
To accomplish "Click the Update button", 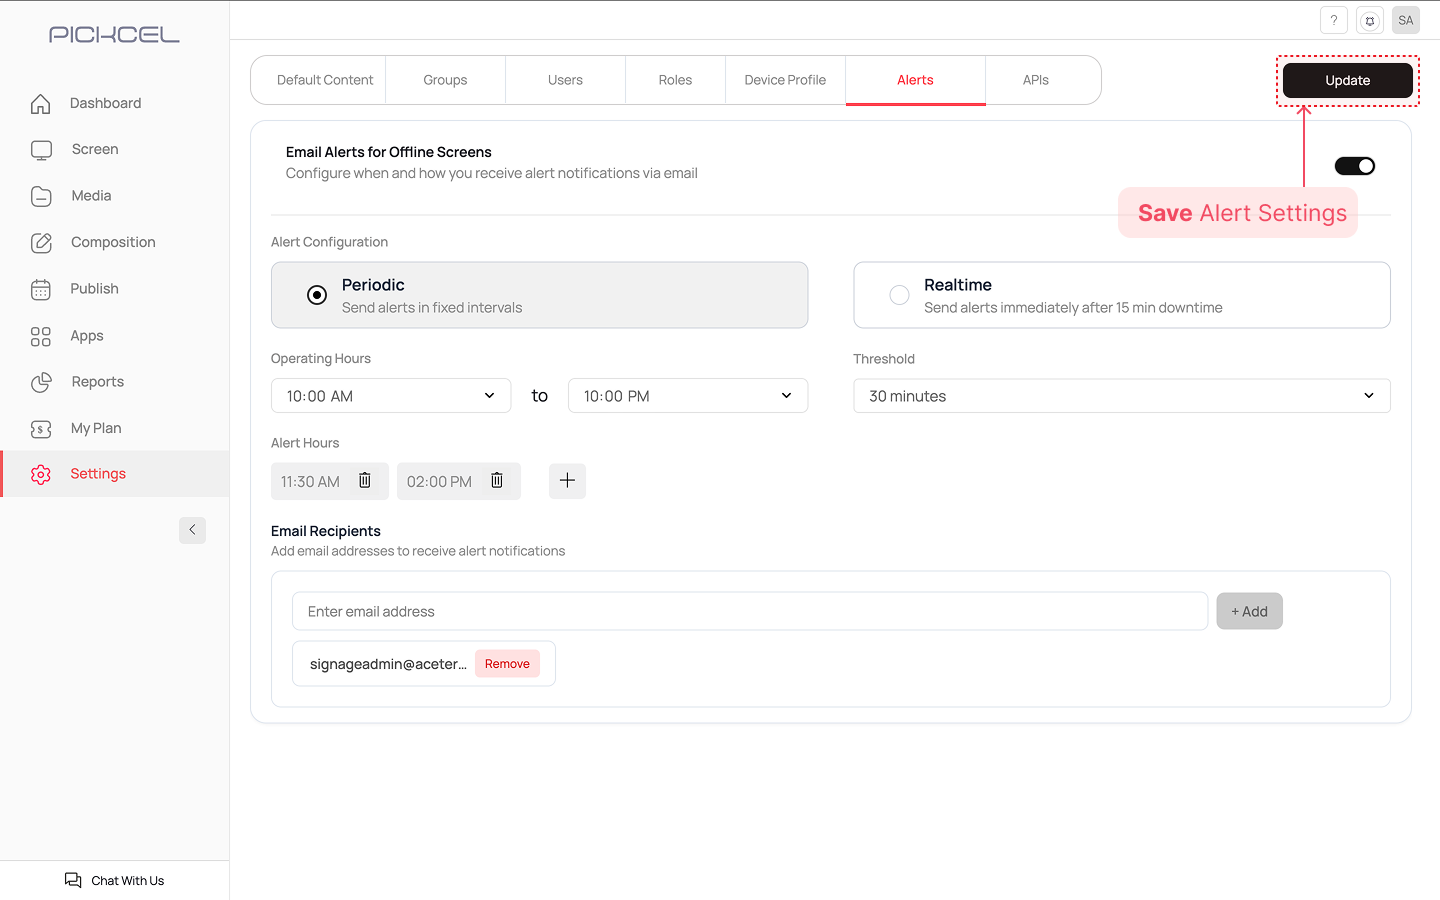I will [x=1347, y=80].
